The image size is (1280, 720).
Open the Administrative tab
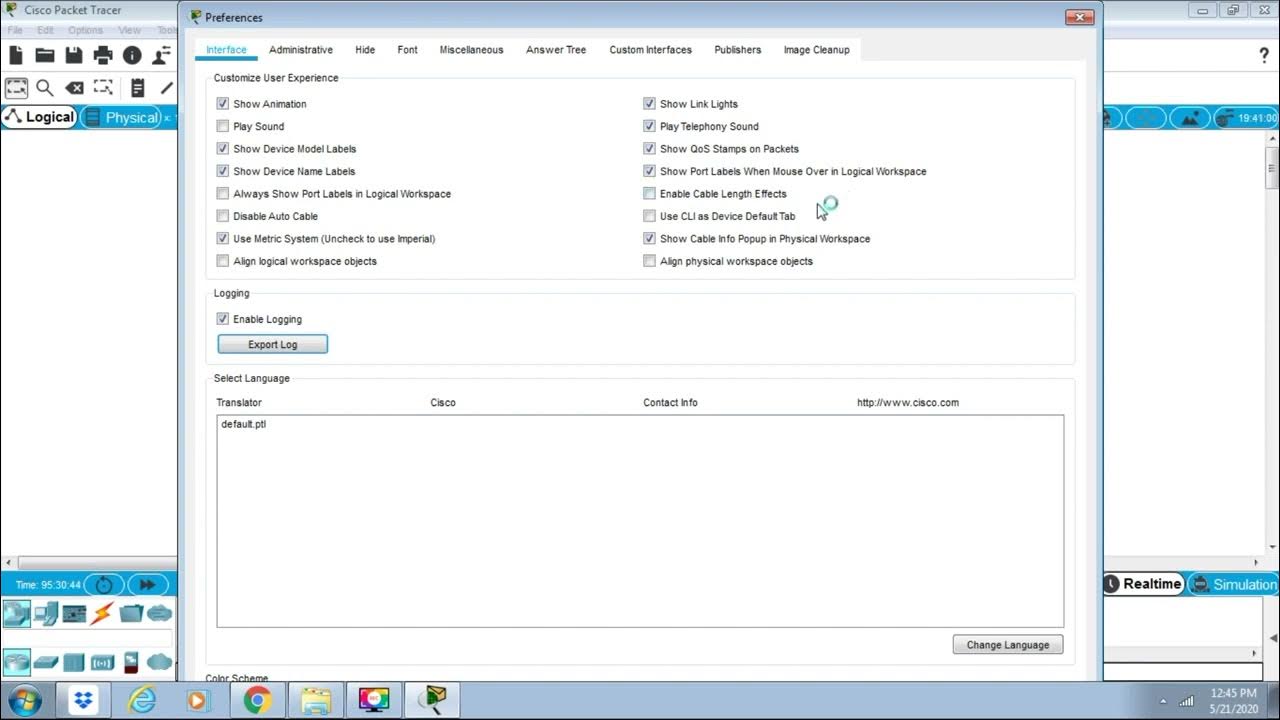pyautogui.click(x=301, y=50)
